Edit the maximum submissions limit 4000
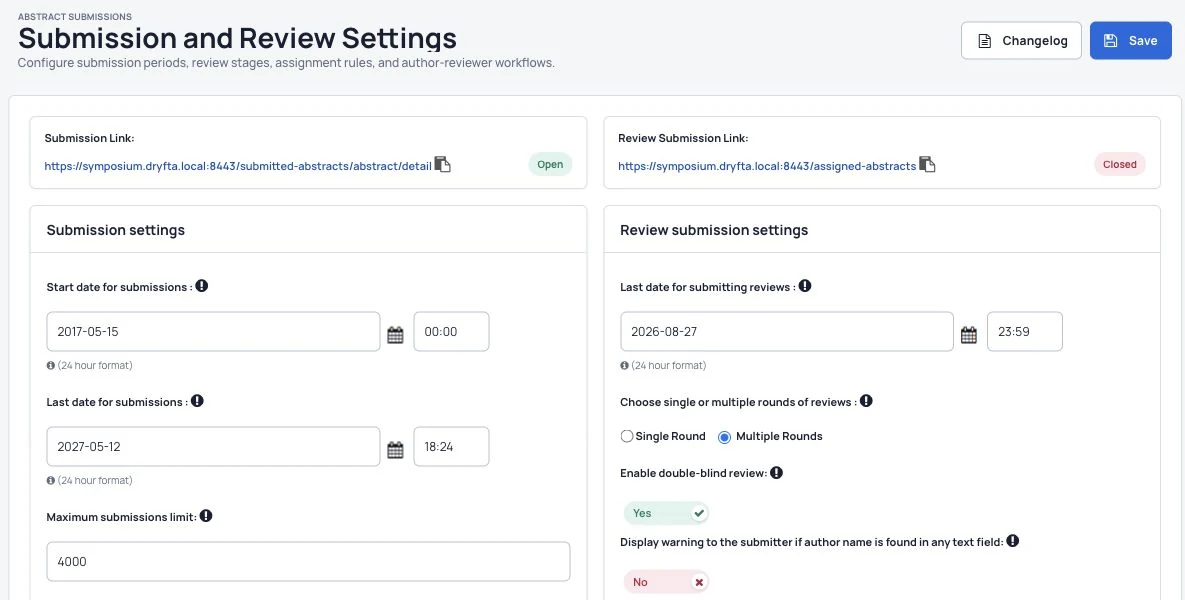Screen dimensions: 1185x600 click(308, 561)
